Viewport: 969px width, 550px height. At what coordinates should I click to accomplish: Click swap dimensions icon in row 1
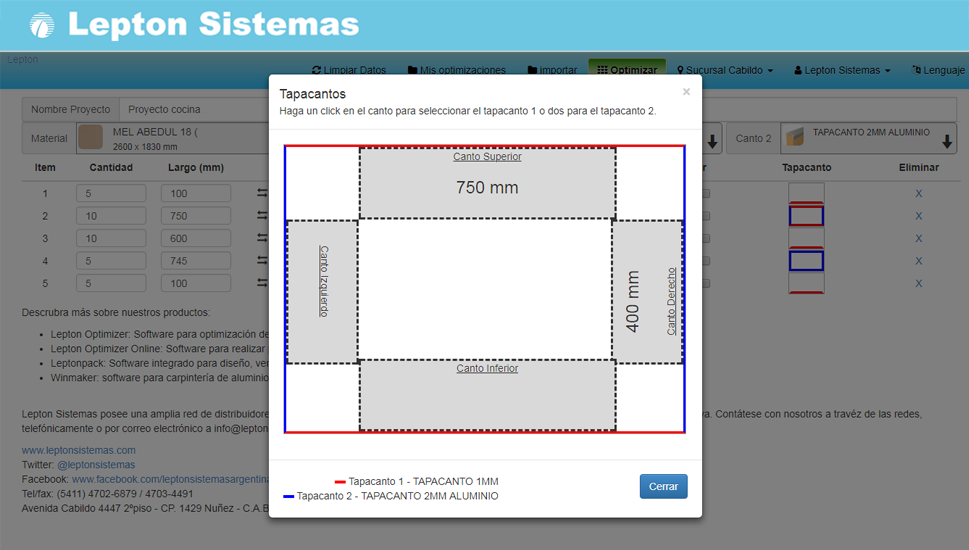coord(263,193)
